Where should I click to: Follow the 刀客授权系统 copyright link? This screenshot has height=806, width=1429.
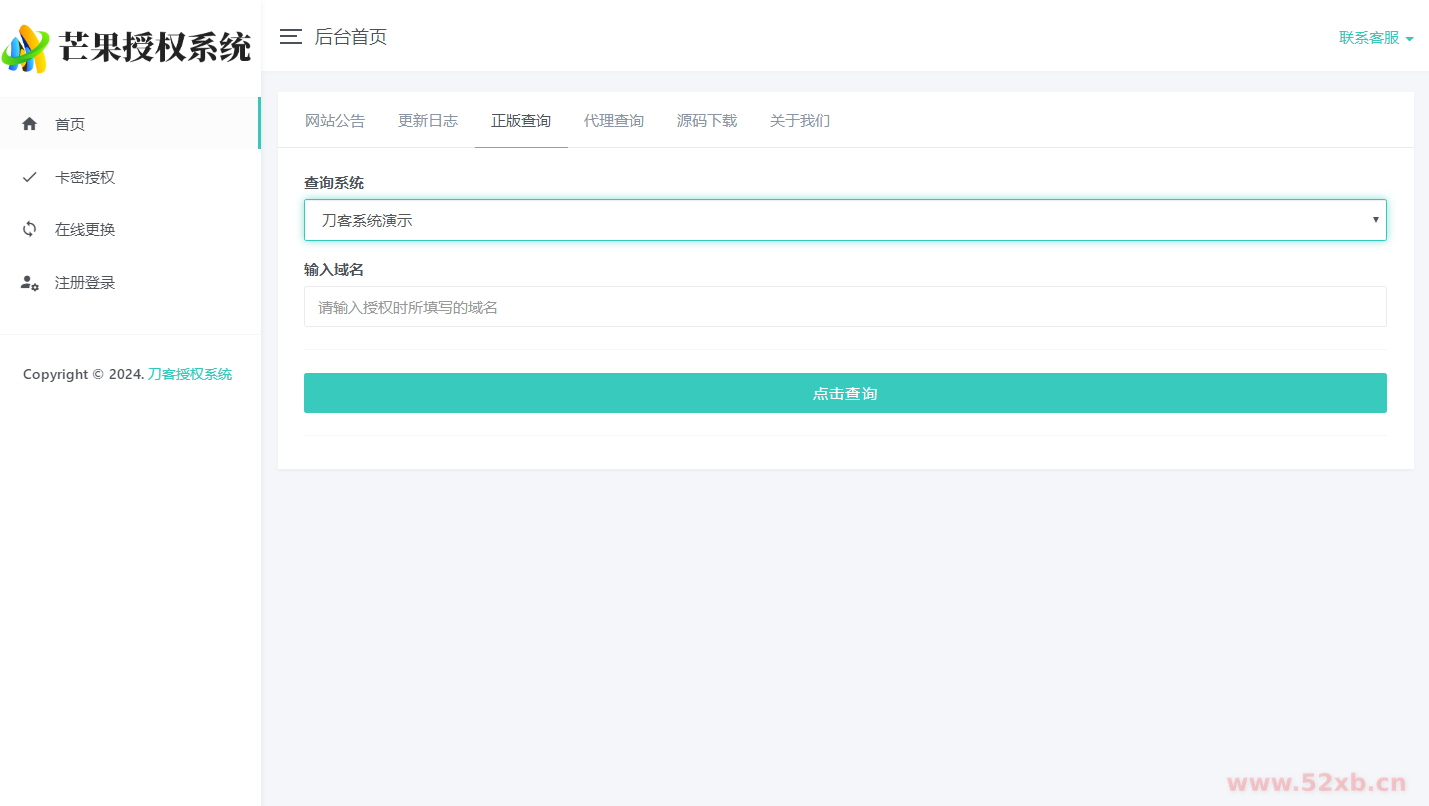[190, 374]
